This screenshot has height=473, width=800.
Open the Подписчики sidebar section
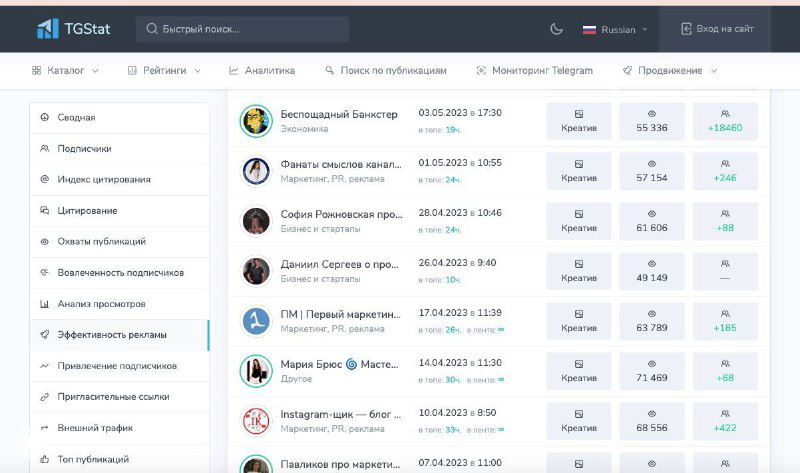tap(84, 149)
